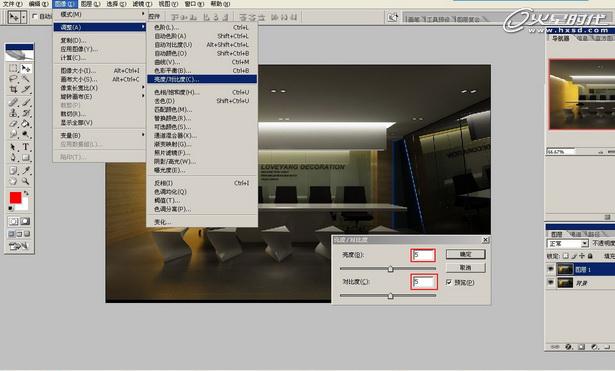This screenshot has height=371, width=615.
Task: Choose 反相(I) Ctrl+I menu item
Action: click(202, 183)
